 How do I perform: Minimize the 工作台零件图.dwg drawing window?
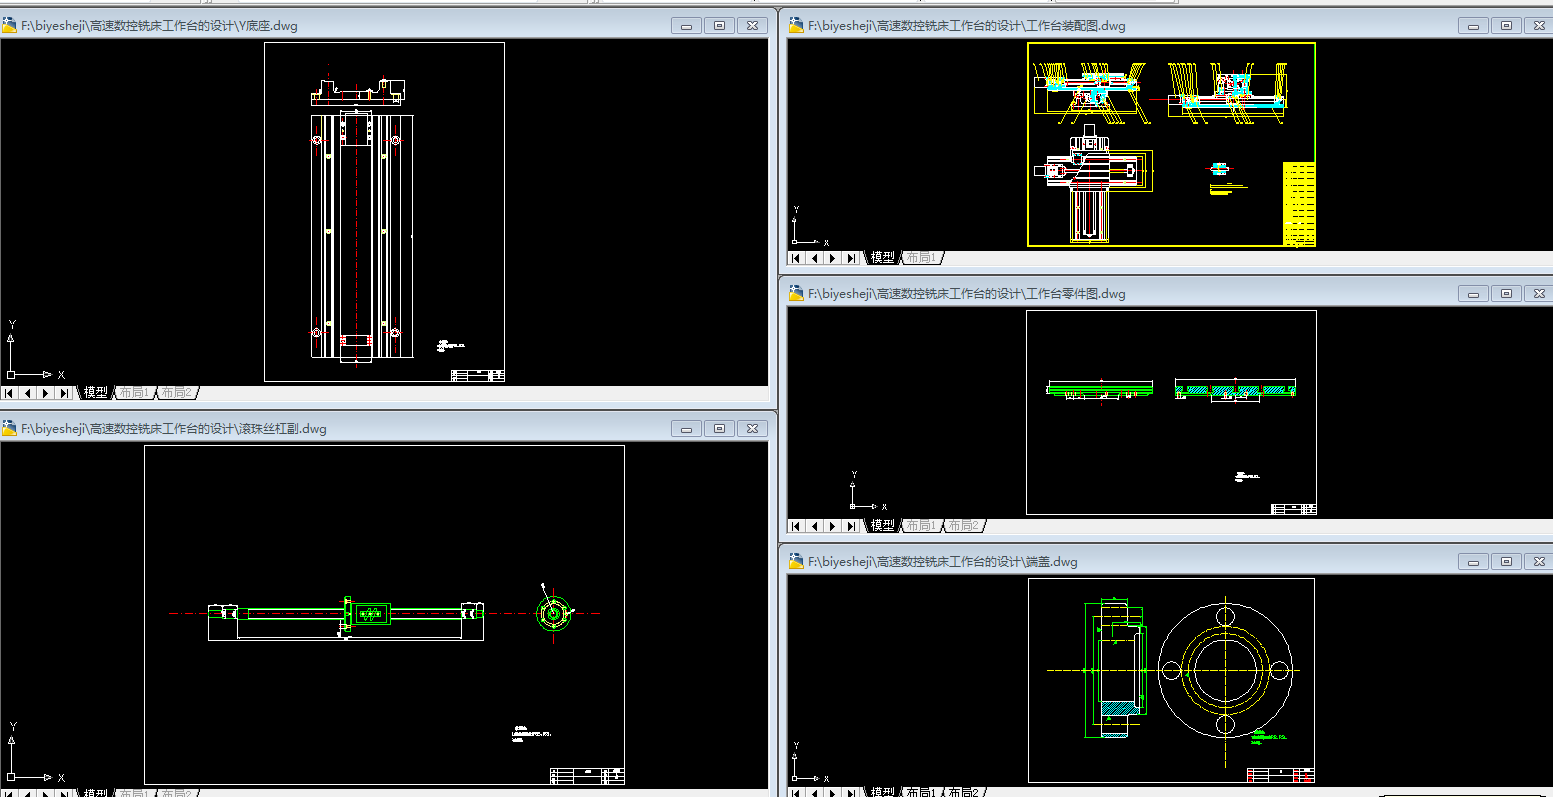pos(1473,294)
